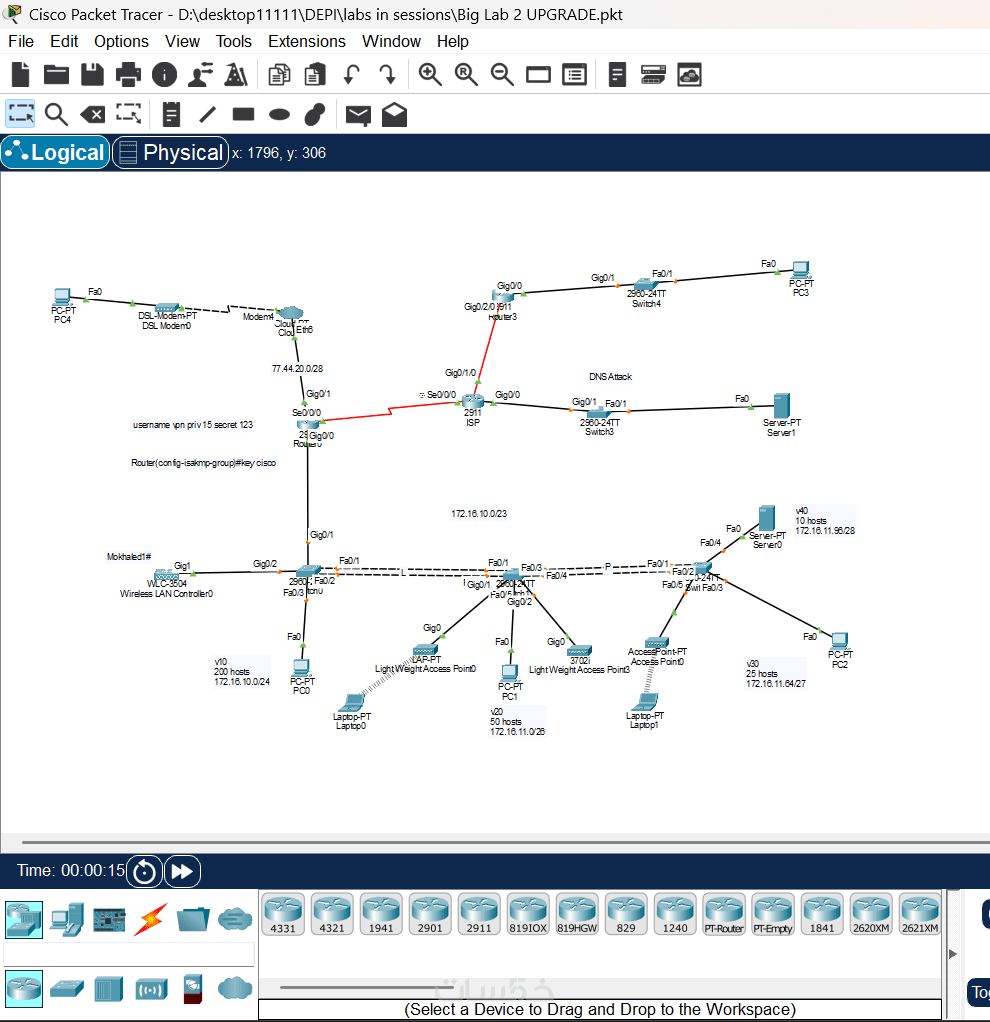Open the custom devices dialog icon

point(574,74)
